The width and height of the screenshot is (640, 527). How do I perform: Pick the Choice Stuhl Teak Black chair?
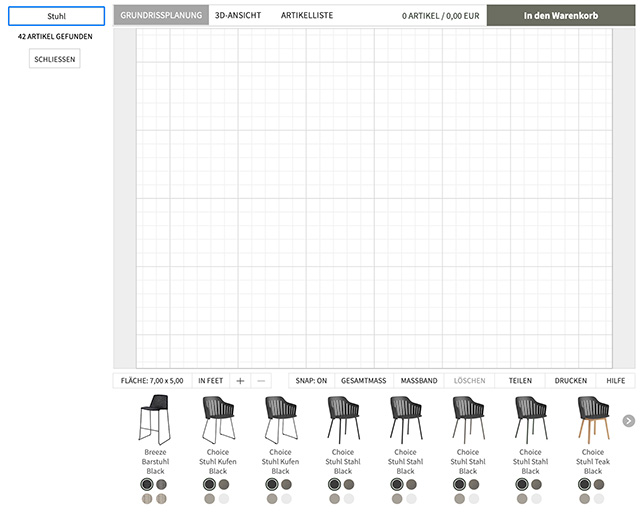(593, 419)
